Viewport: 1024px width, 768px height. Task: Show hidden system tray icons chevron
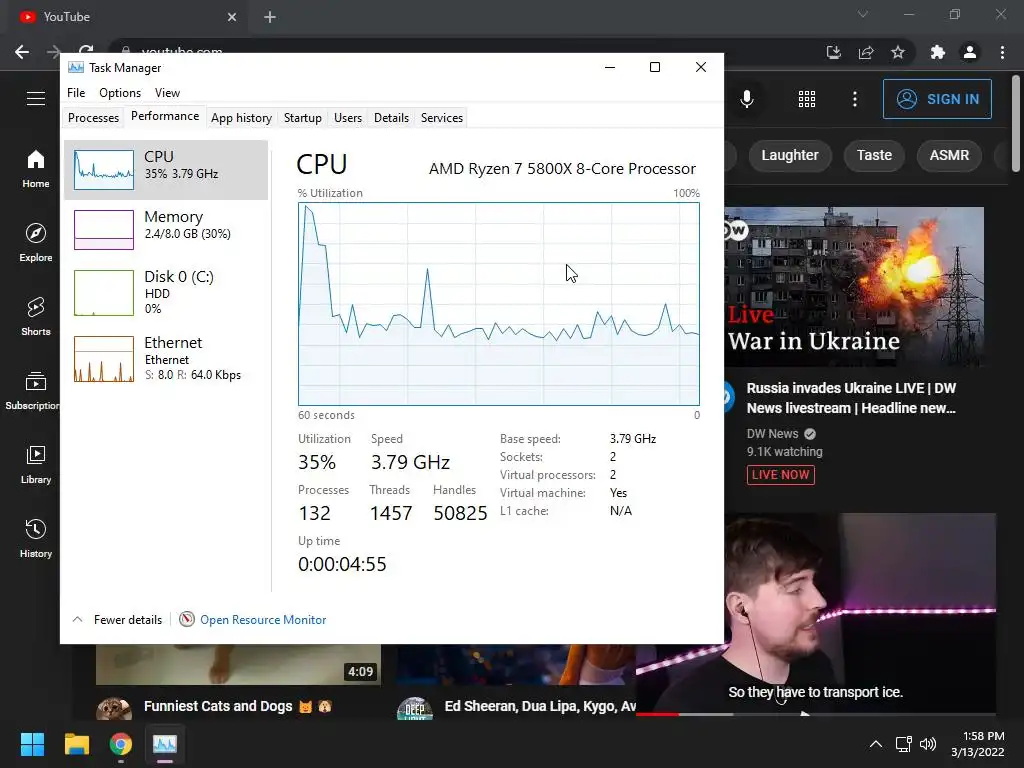(x=876, y=744)
